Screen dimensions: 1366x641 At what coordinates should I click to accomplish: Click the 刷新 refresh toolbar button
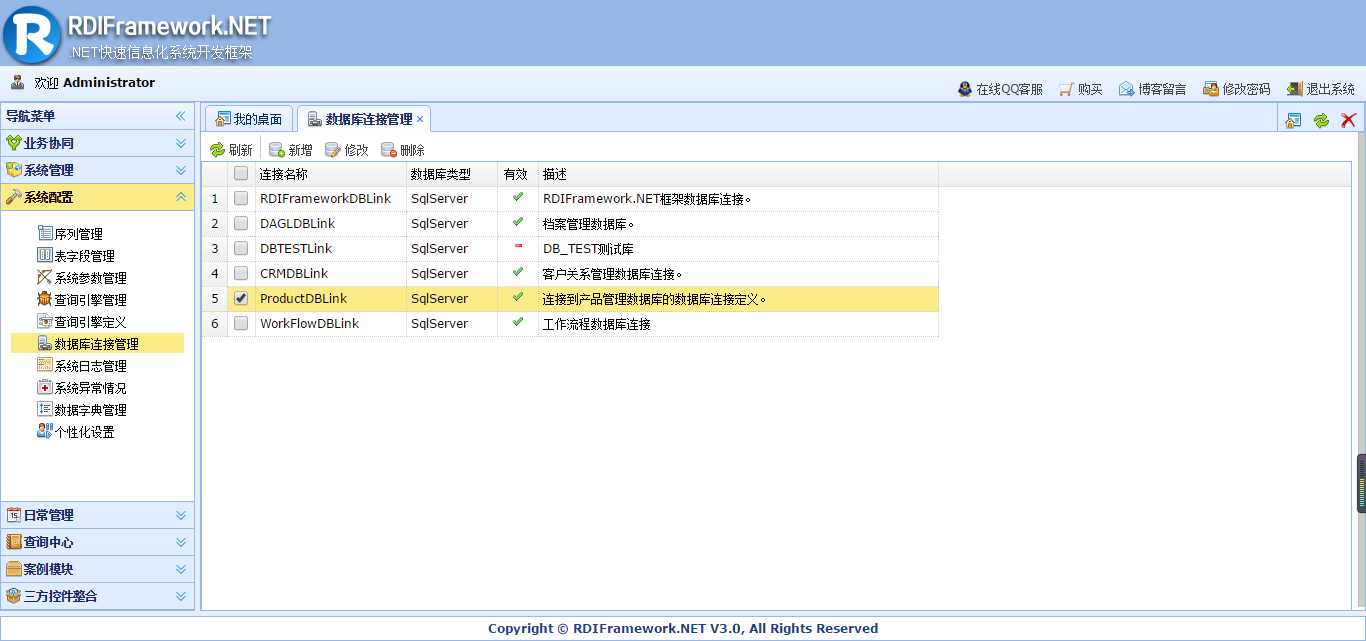pyautogui.click(x=231, y=150)
